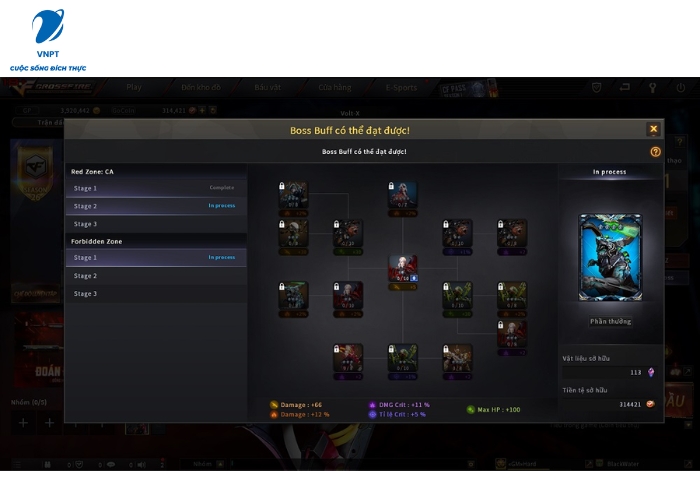Open the E-Sports tab

401,88
